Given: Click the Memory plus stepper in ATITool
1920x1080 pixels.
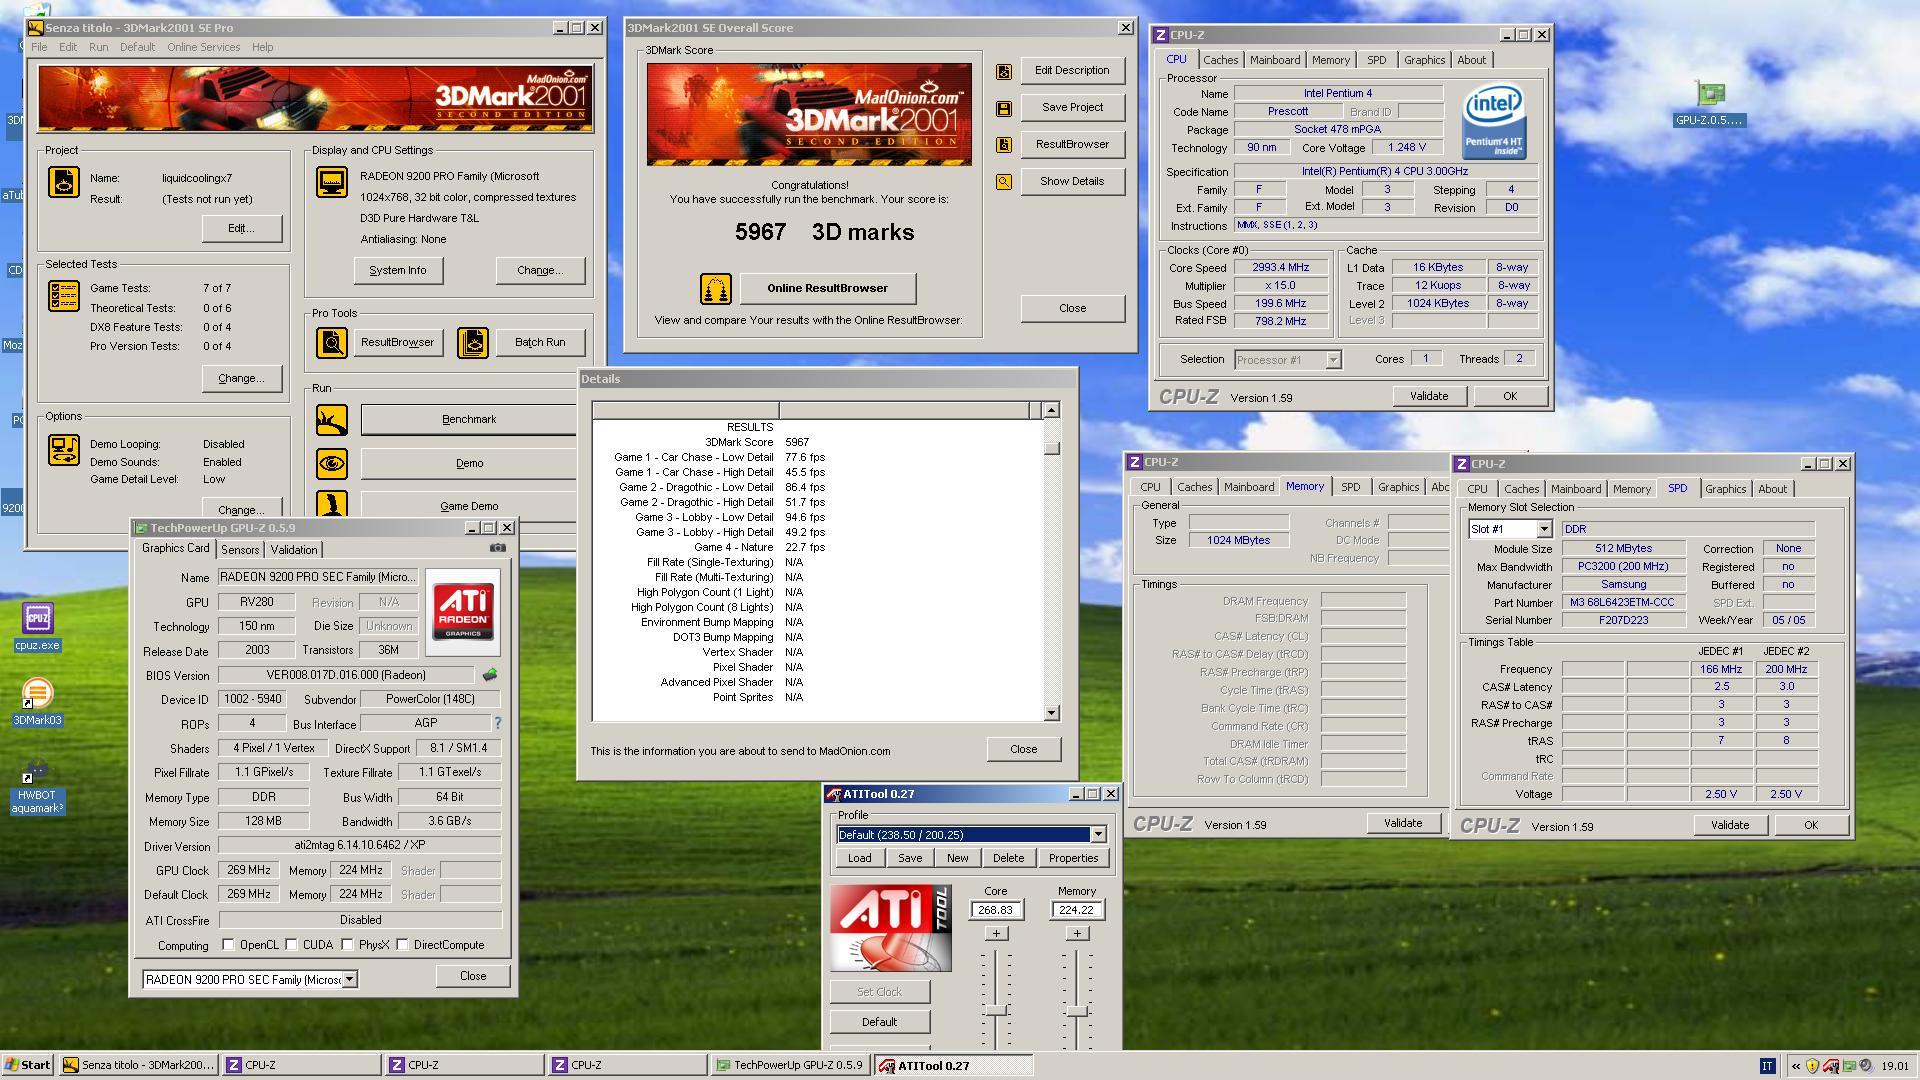Looking at the screenshot, I should click(1077, 934).
